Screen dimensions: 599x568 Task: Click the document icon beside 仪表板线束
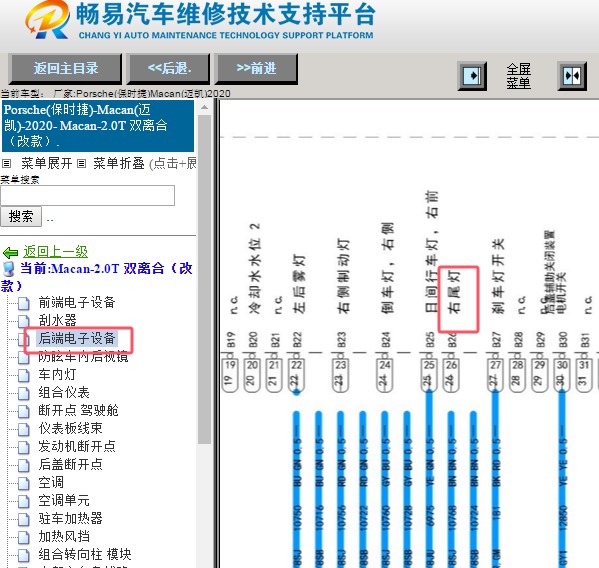24,429
